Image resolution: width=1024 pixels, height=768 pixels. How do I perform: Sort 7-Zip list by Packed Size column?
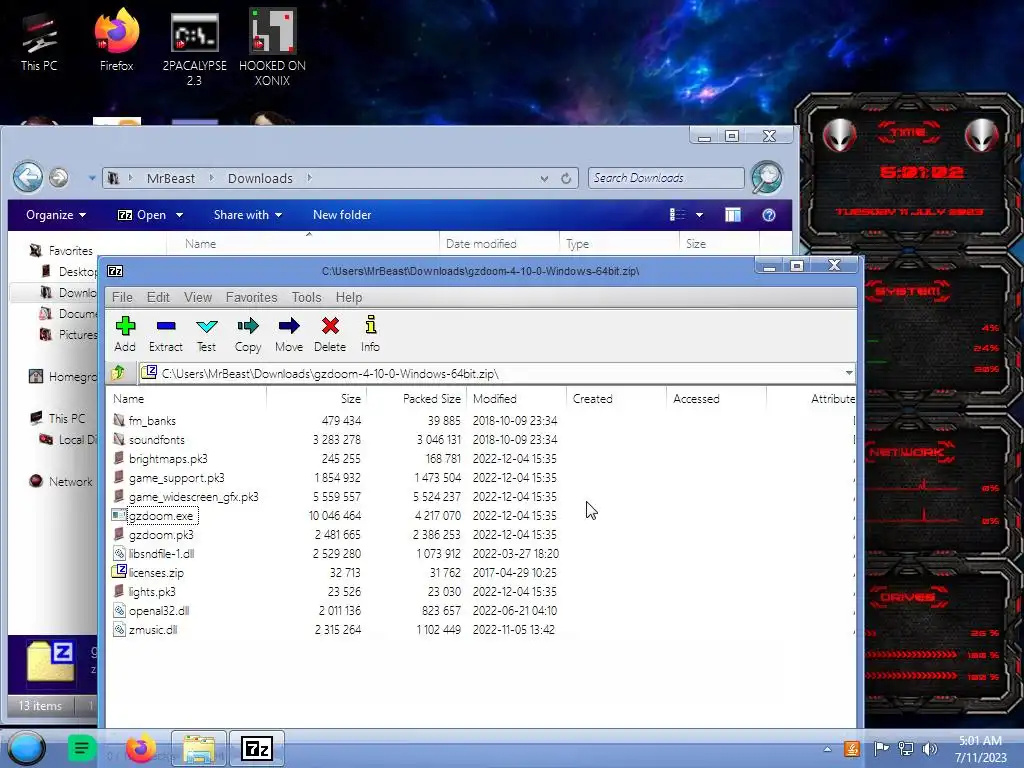point(416,398)
